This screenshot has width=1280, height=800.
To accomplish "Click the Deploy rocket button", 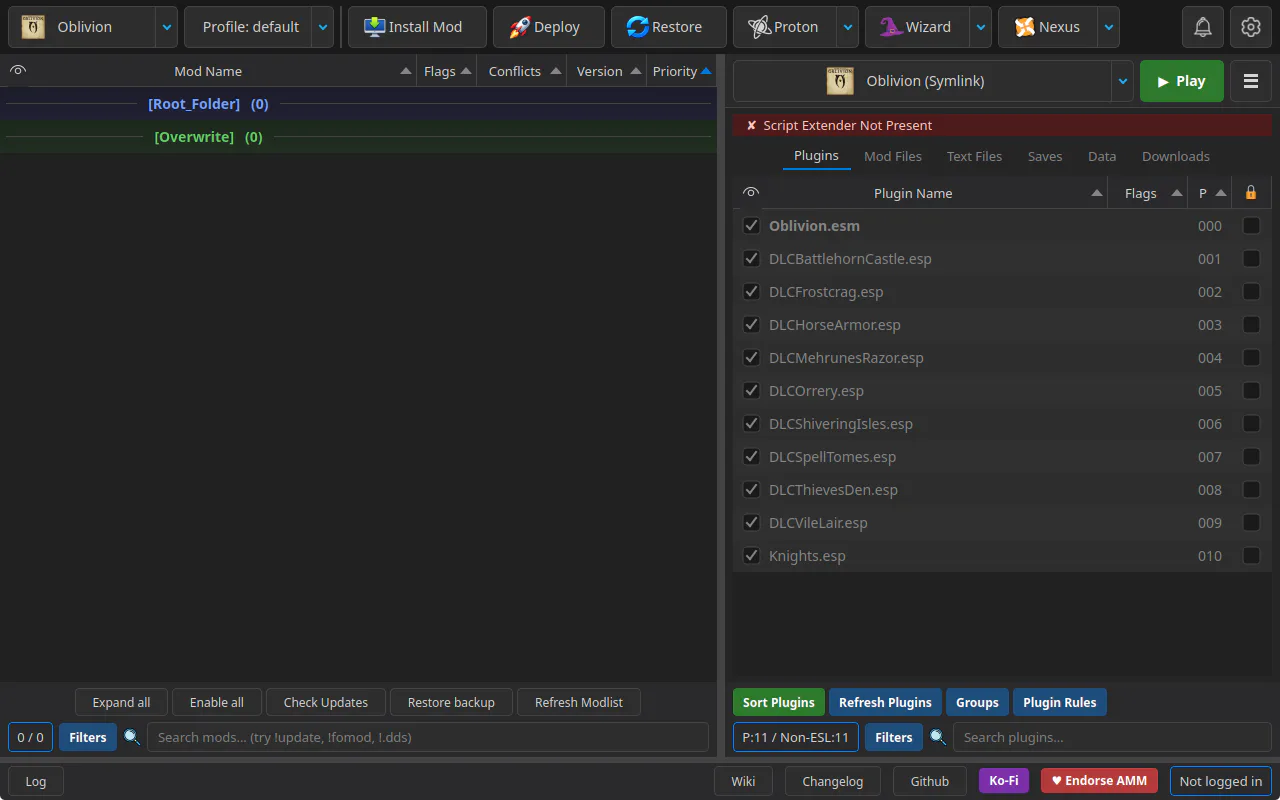I will pos(549,27).
